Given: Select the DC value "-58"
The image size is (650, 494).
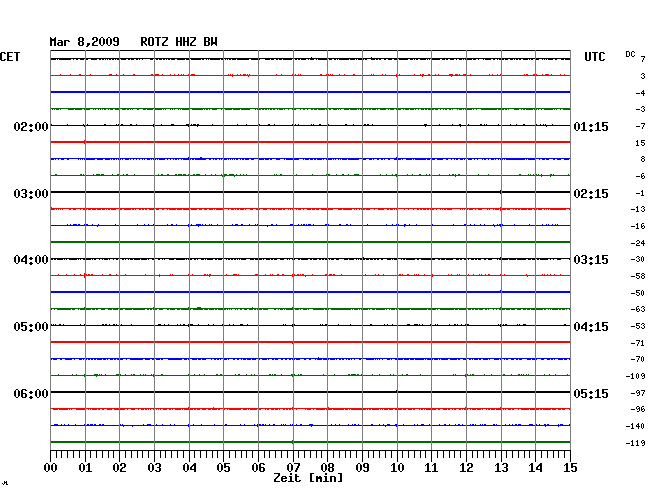Looking at the screenshot, I should 638,276.
